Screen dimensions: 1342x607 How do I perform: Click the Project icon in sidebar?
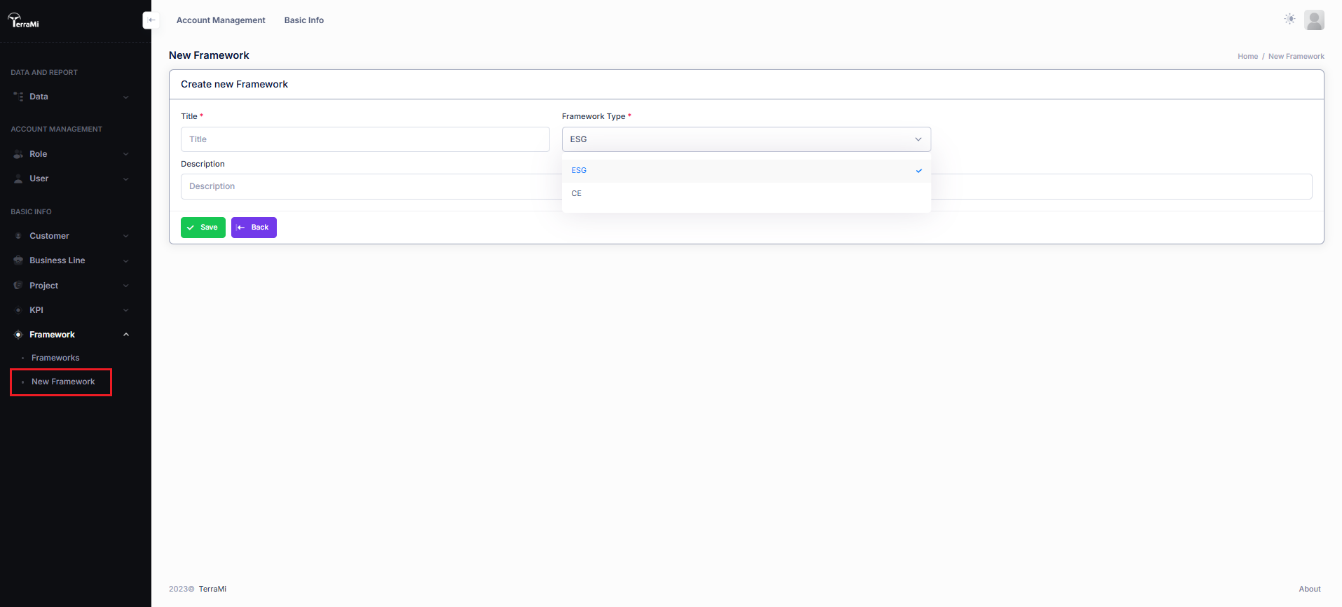coord(18,286)
